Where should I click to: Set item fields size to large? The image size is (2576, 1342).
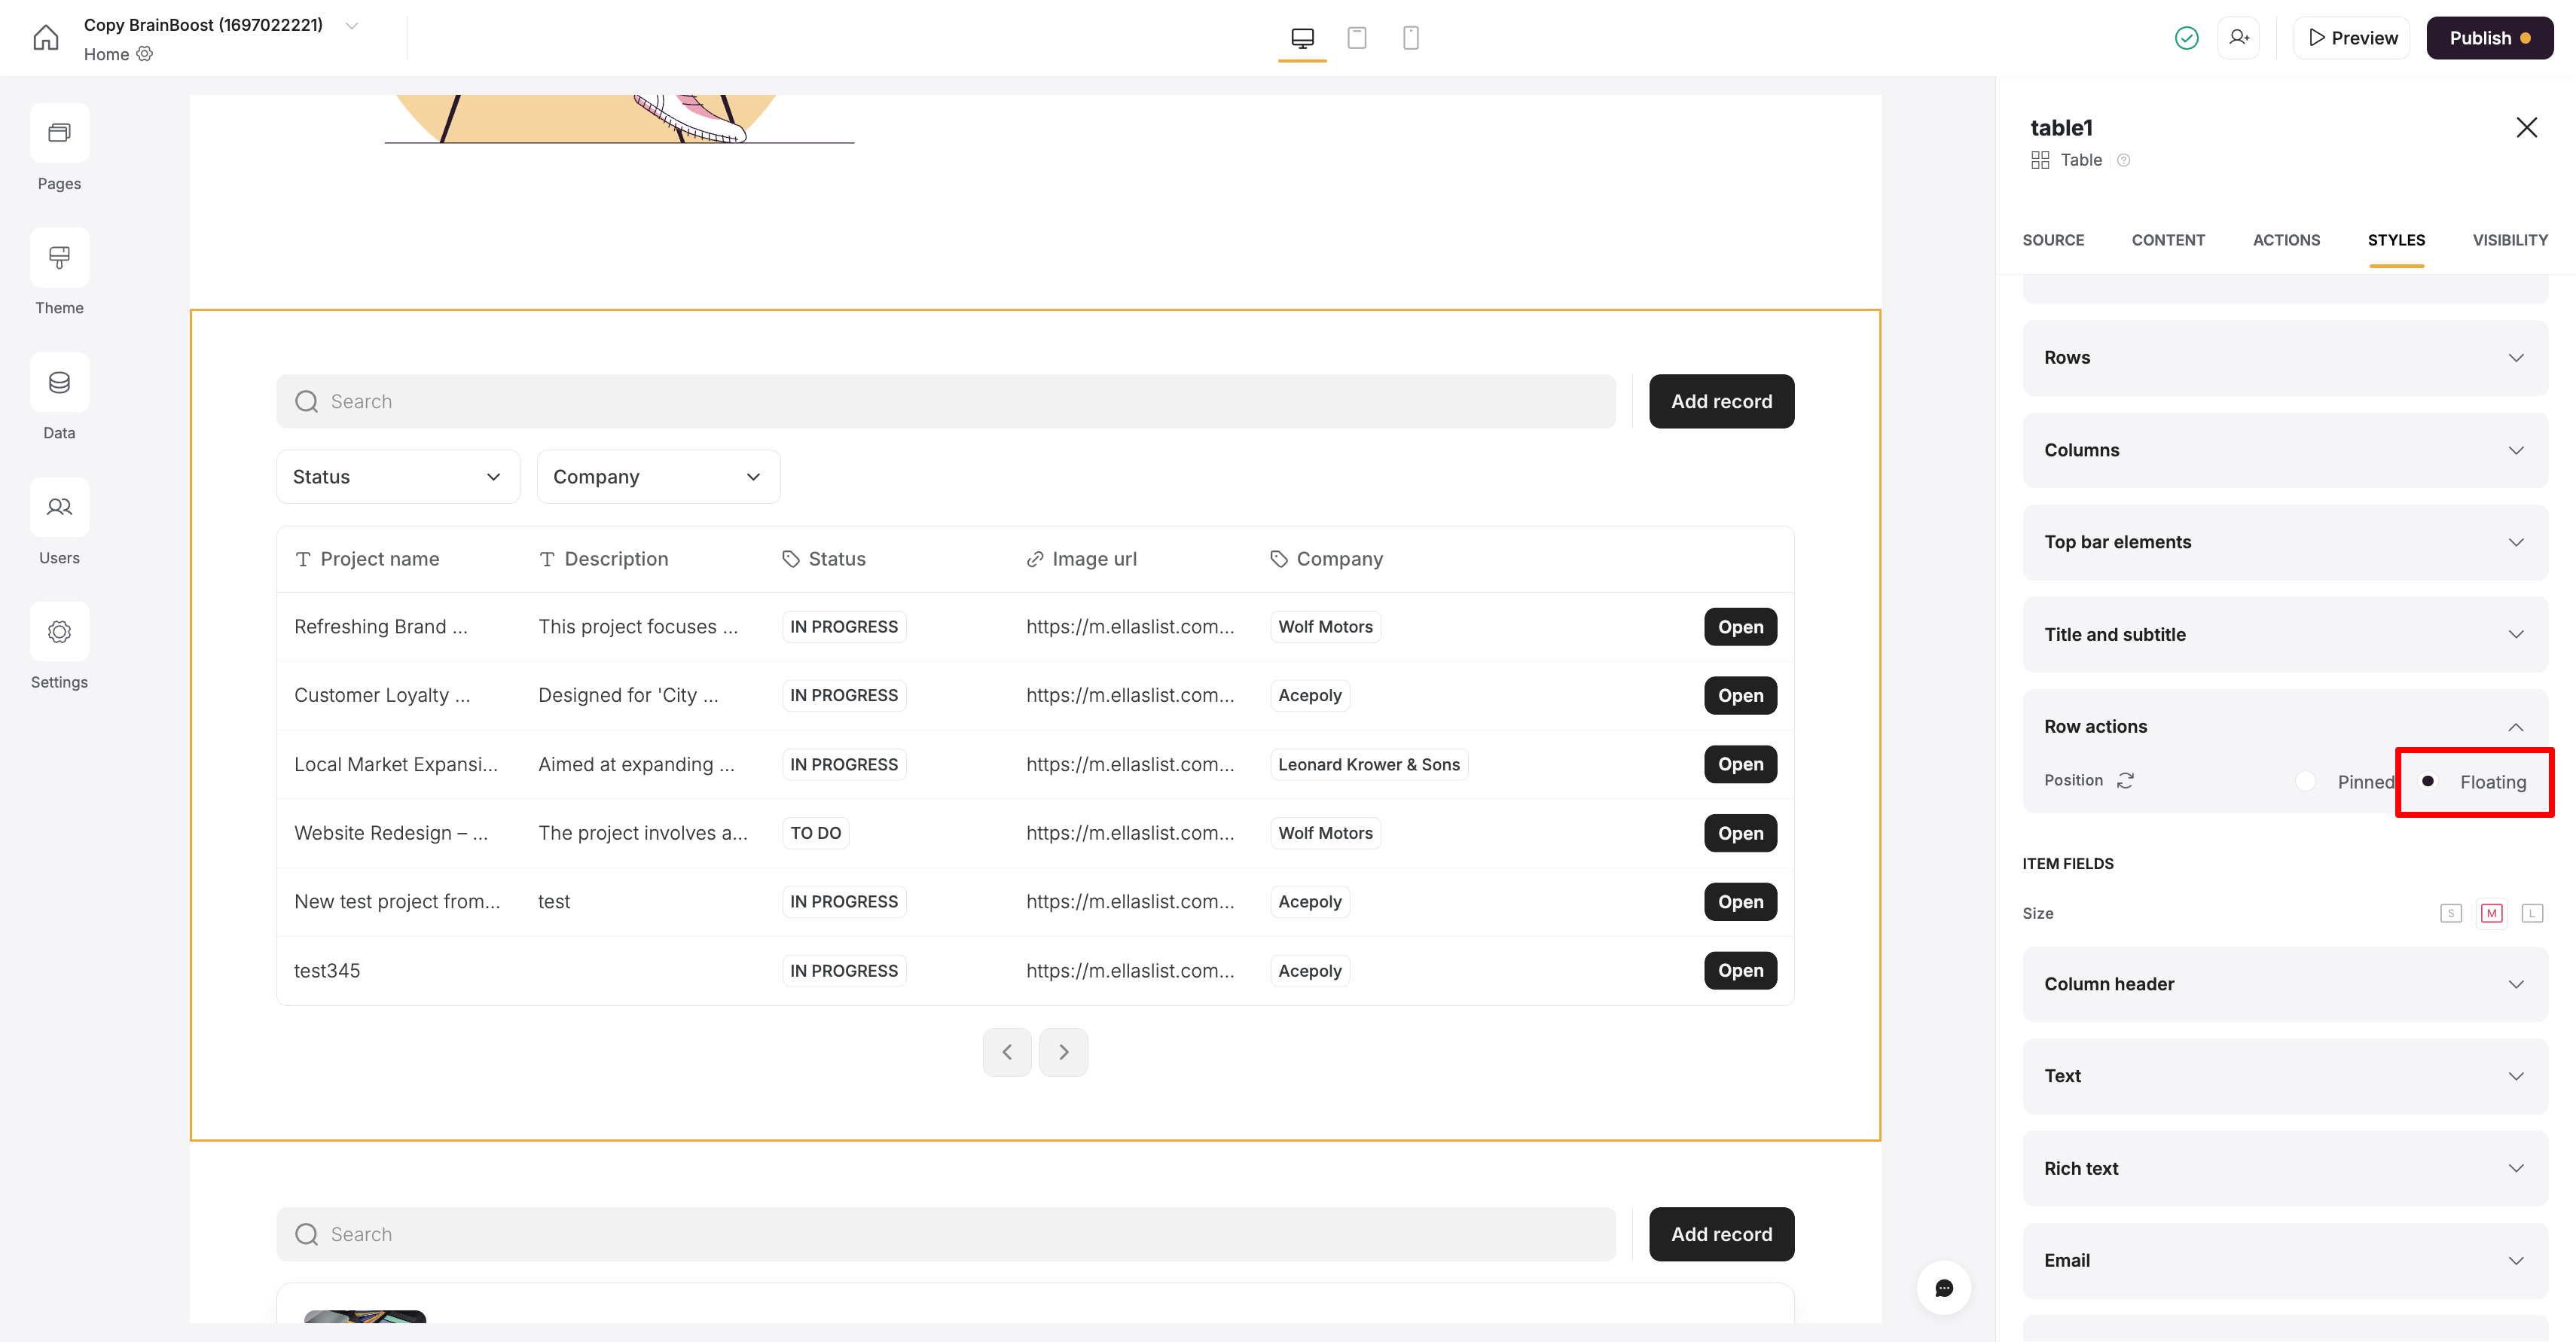[x=2533, y=913]
